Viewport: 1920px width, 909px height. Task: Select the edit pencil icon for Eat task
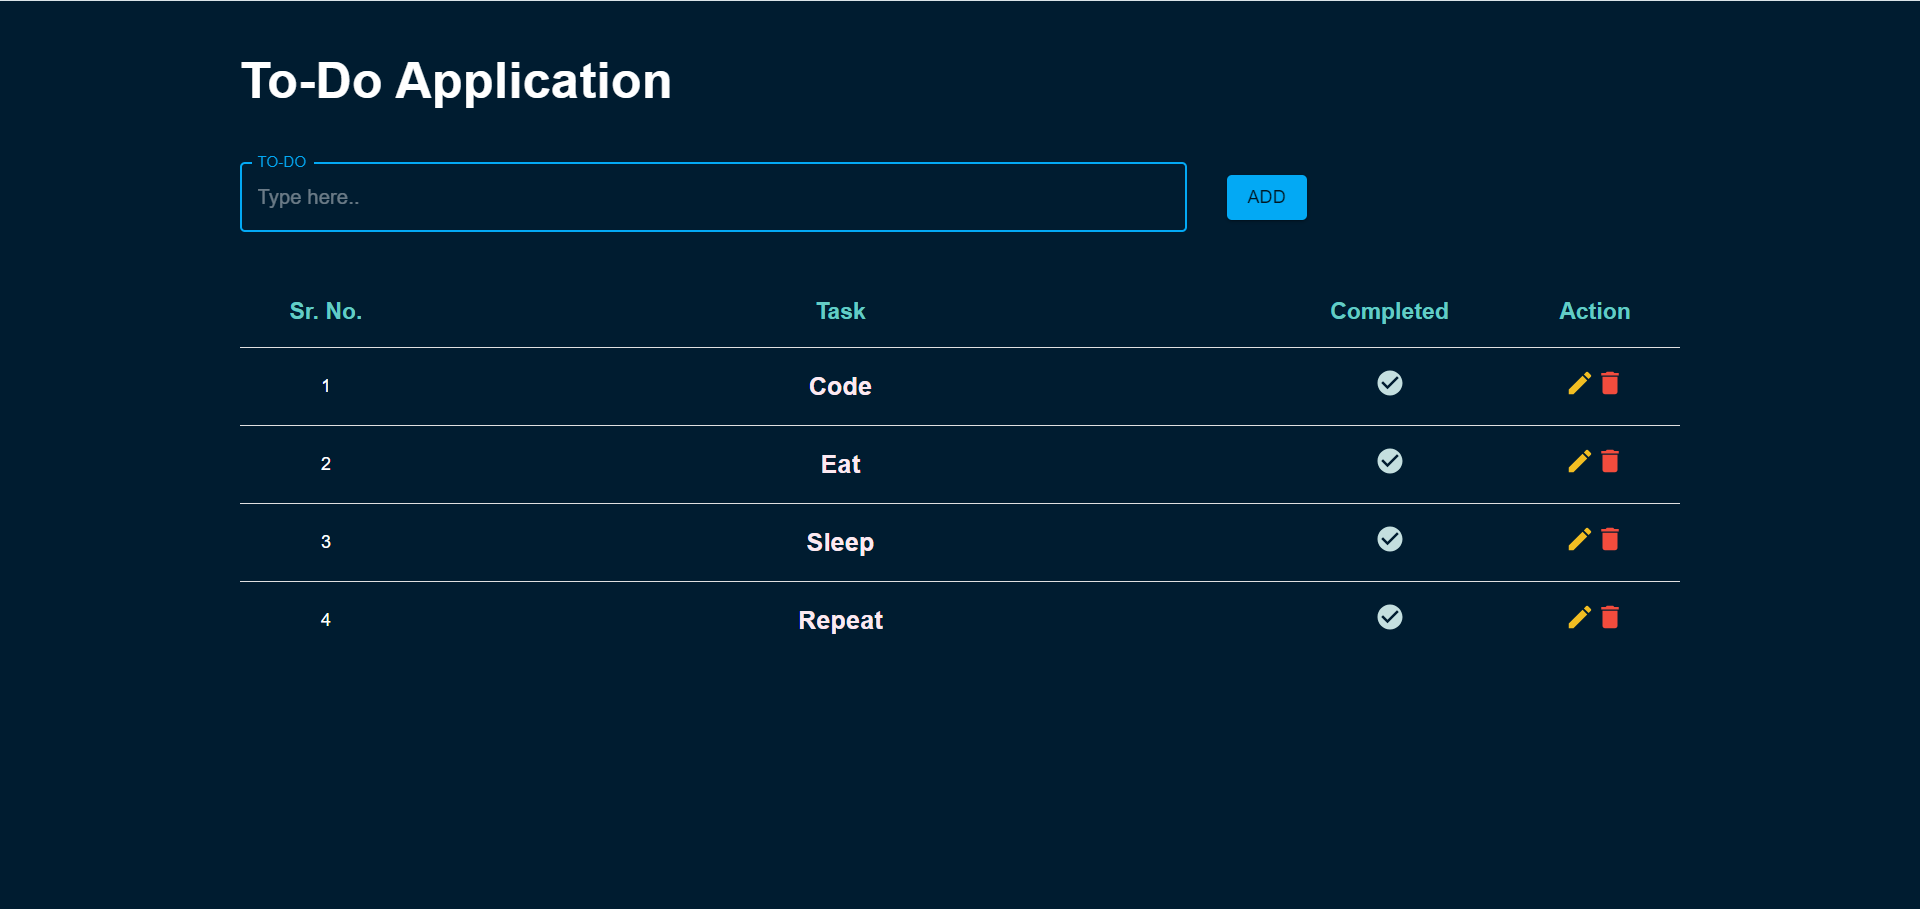tap(1578, 461)
